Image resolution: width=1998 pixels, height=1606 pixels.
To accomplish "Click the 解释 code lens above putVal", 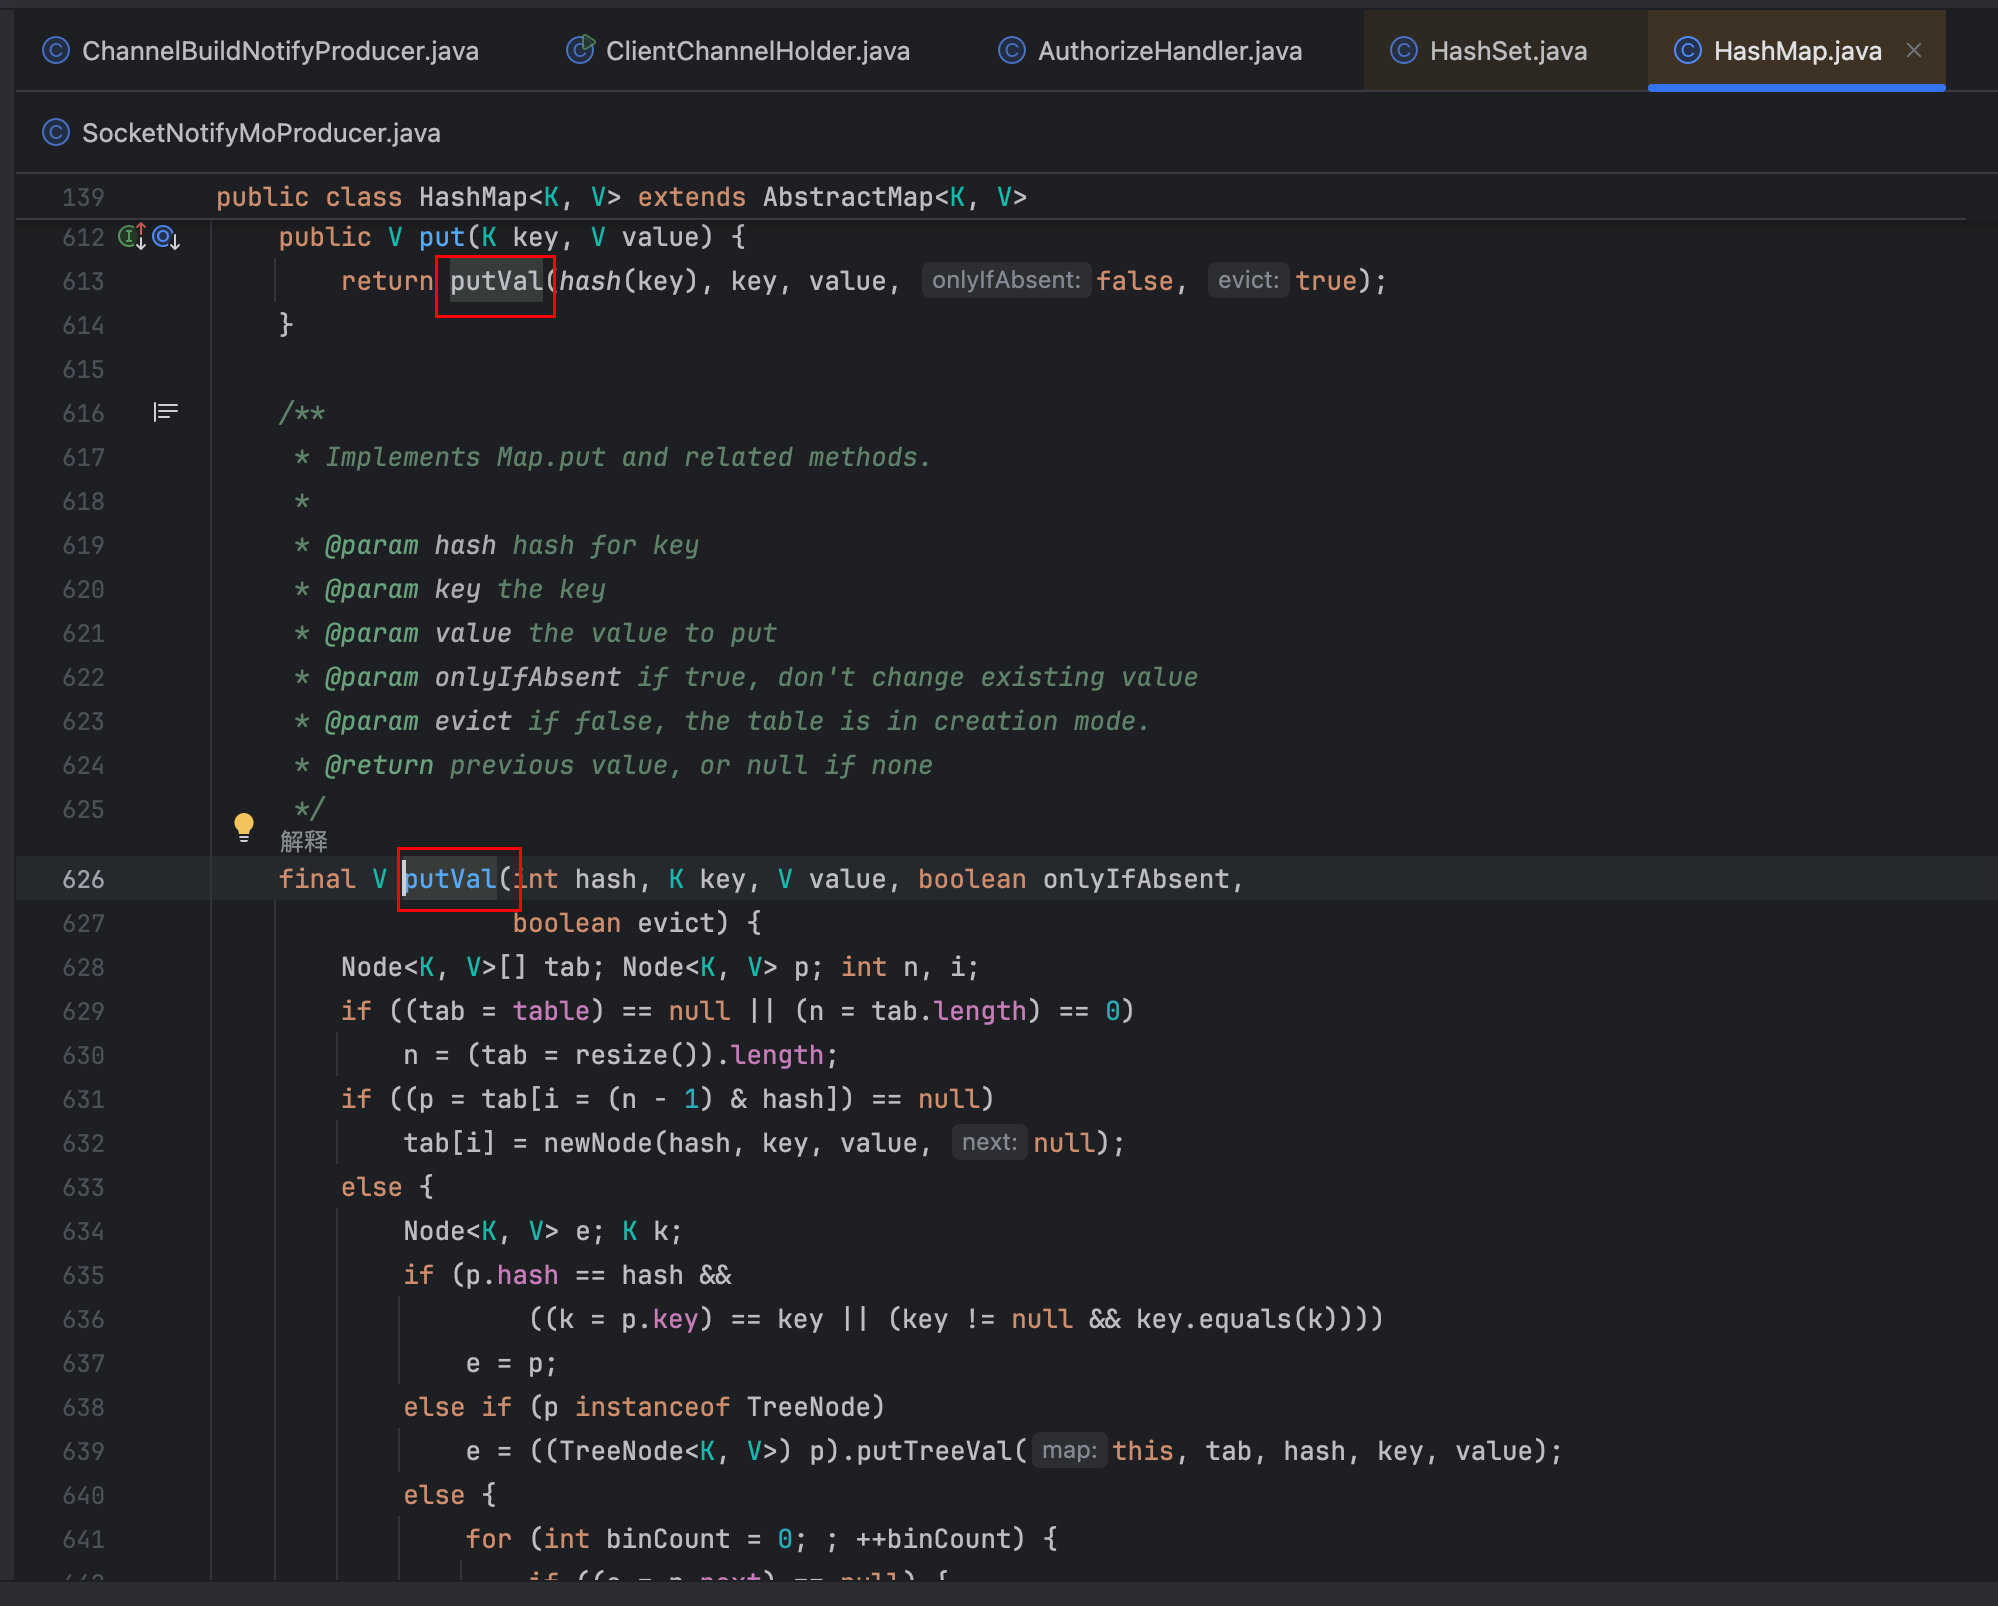I will coord(304,841).
